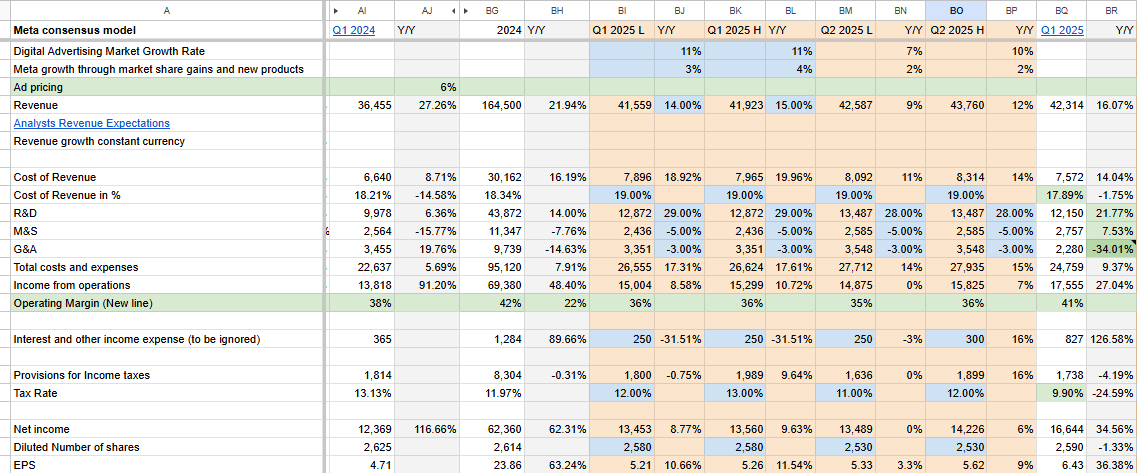Select the 6% Ad pricing value

coord(426,87)
